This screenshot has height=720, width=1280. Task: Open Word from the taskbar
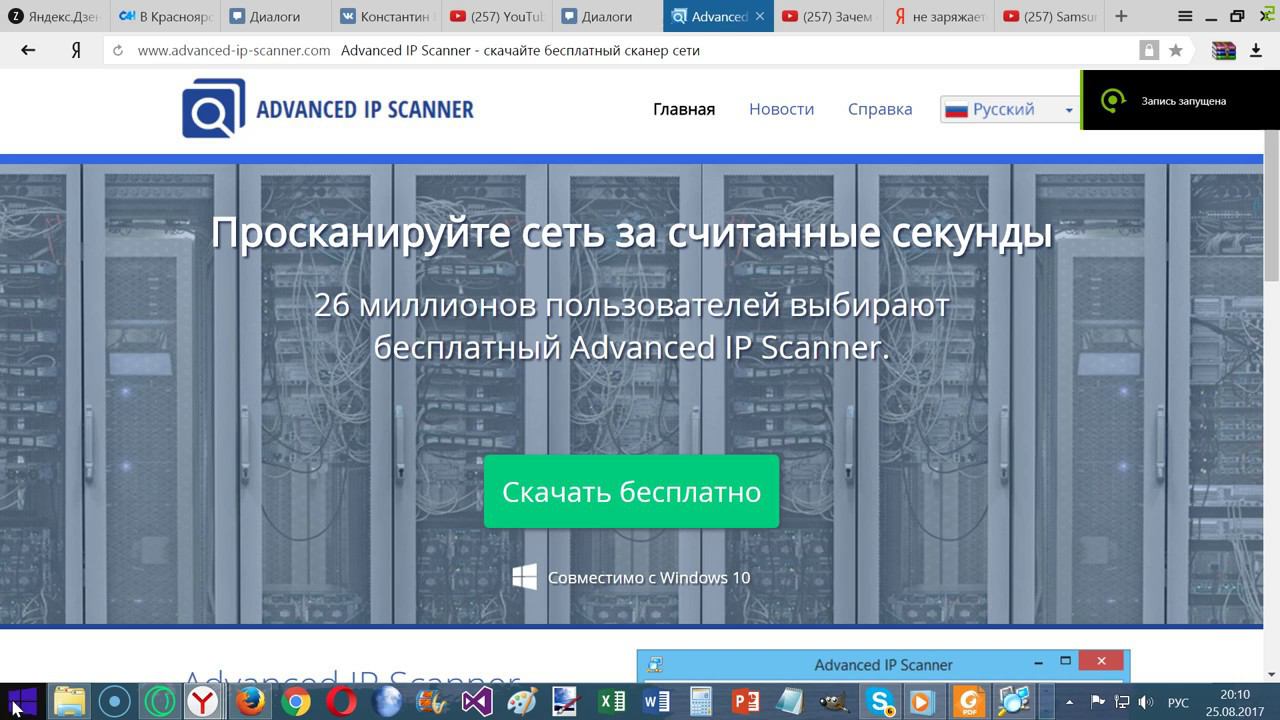coord(657,701)
